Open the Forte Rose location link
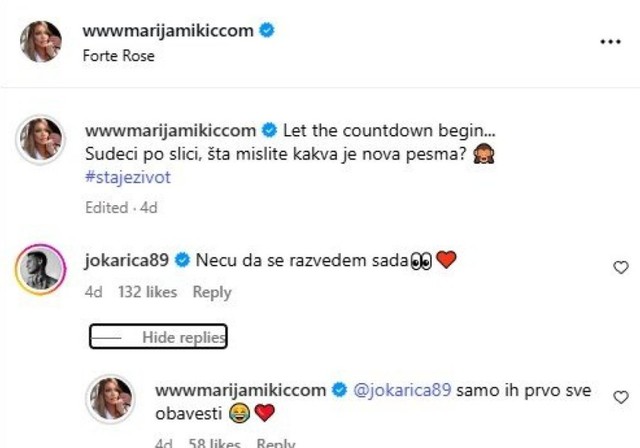The width and height of the screenshot is (640, 448). coord(118,56)
